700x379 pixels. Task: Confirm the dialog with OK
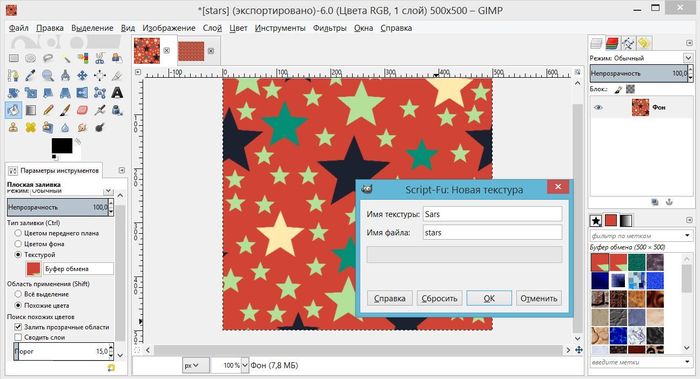pos(489,298)
